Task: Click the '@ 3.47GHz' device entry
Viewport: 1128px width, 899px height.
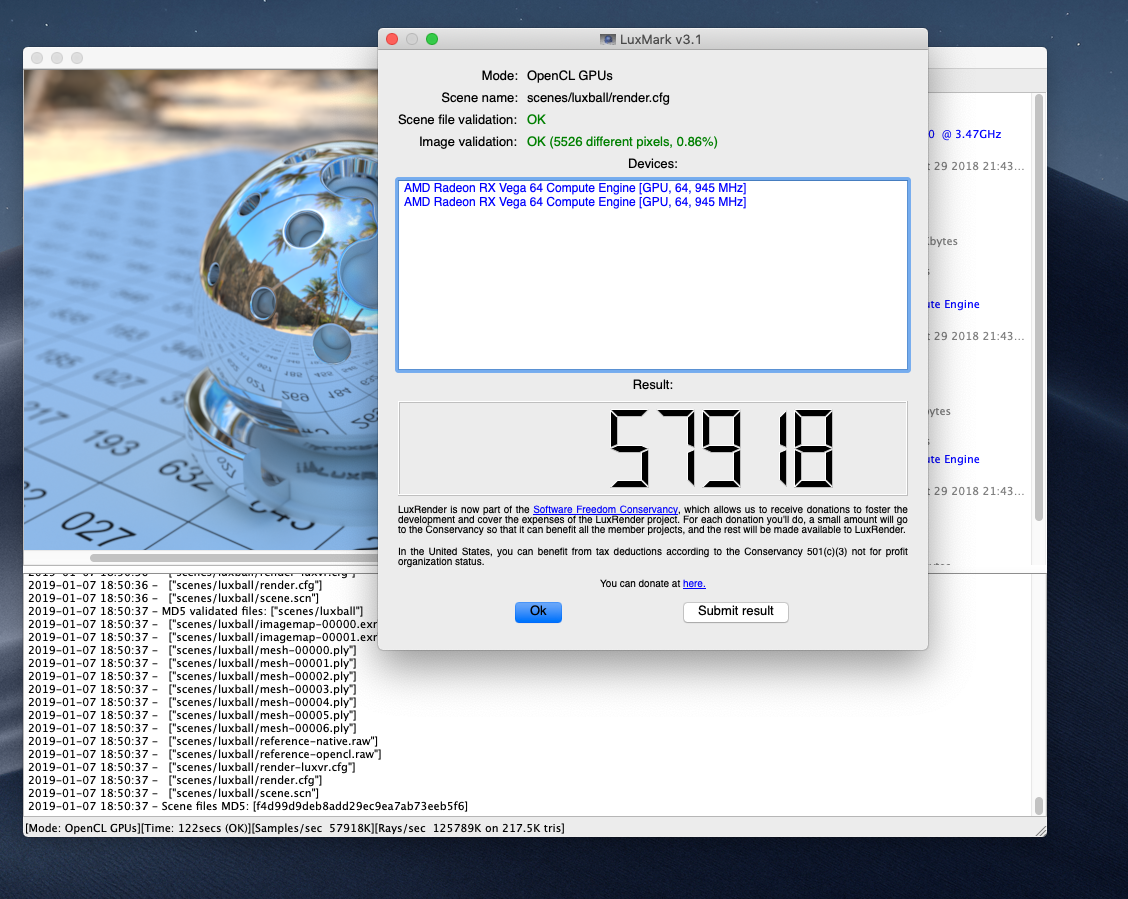Action: pos(964,134)
